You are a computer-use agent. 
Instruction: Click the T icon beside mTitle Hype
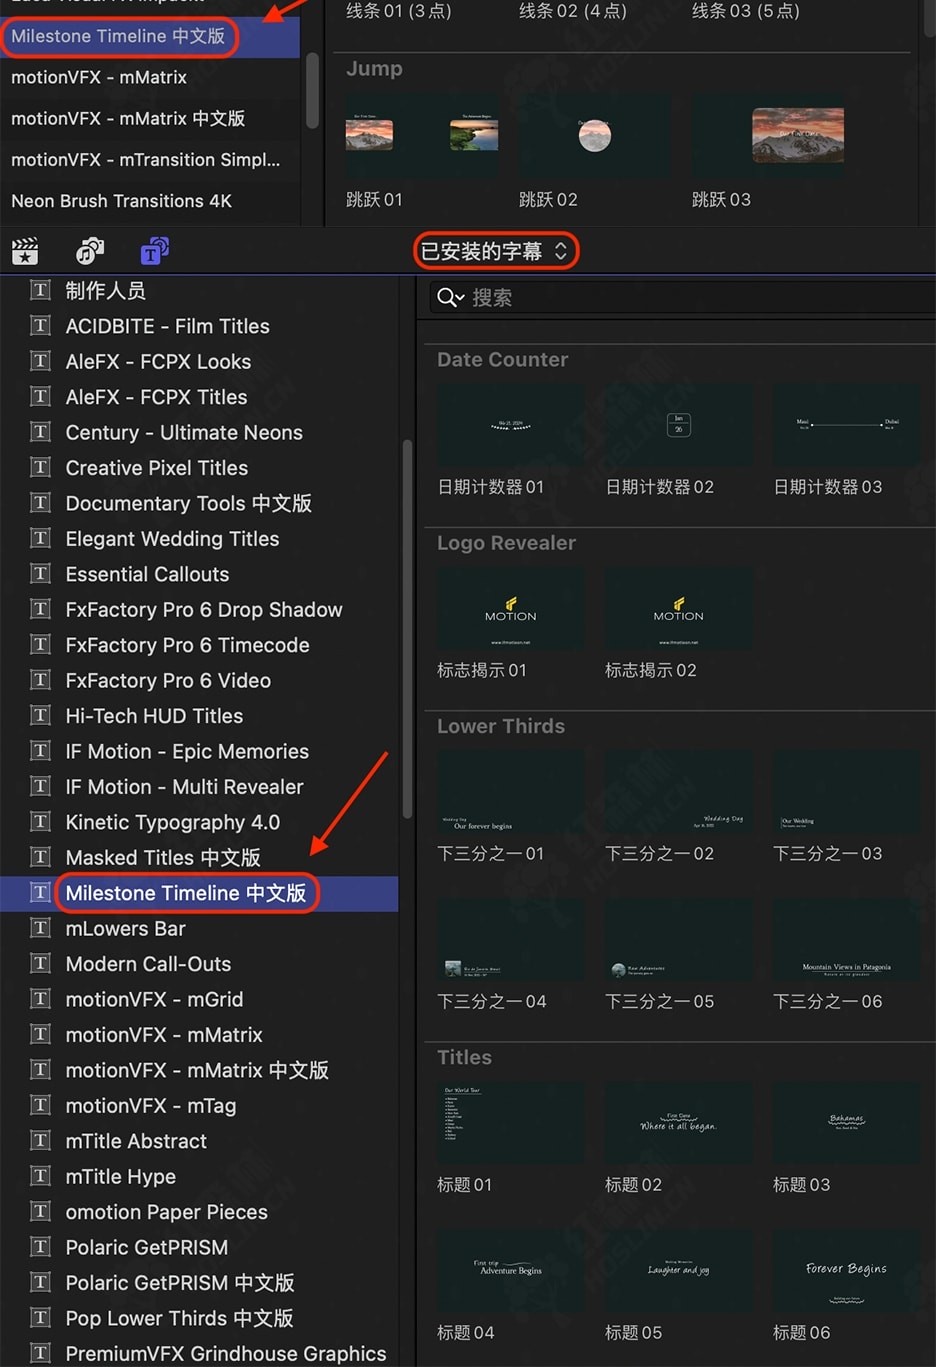(x=40, y=1176)
